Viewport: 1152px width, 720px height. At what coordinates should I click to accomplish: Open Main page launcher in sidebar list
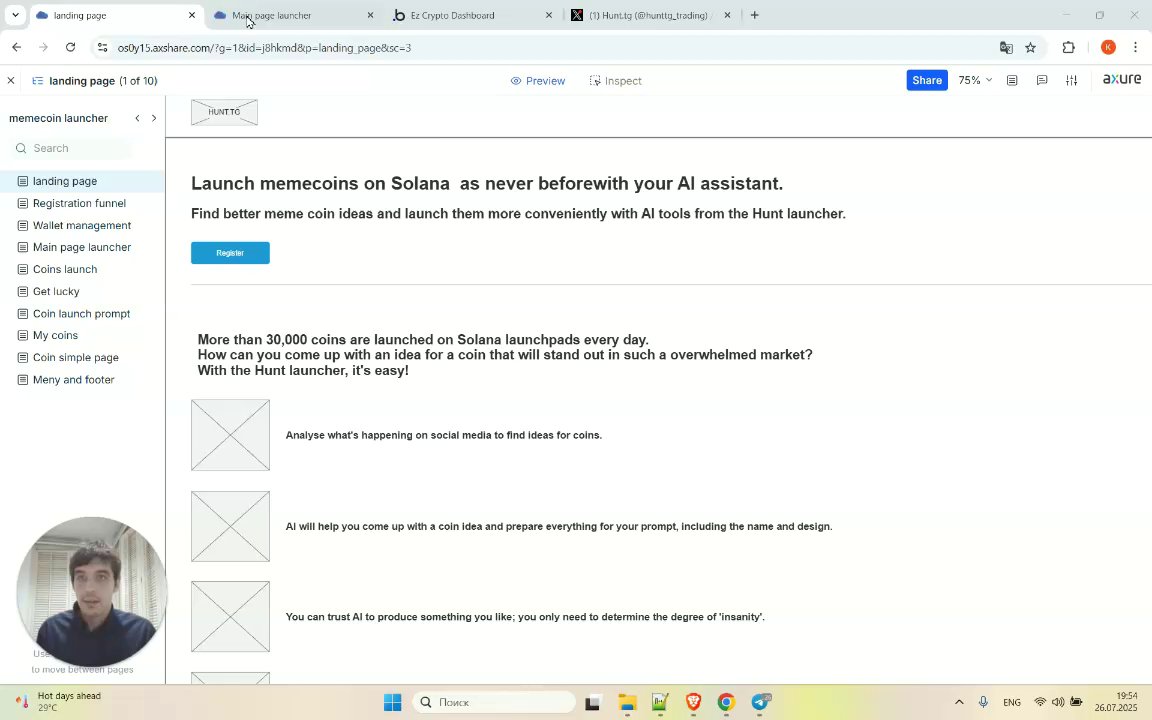click(x=82, y=248)
